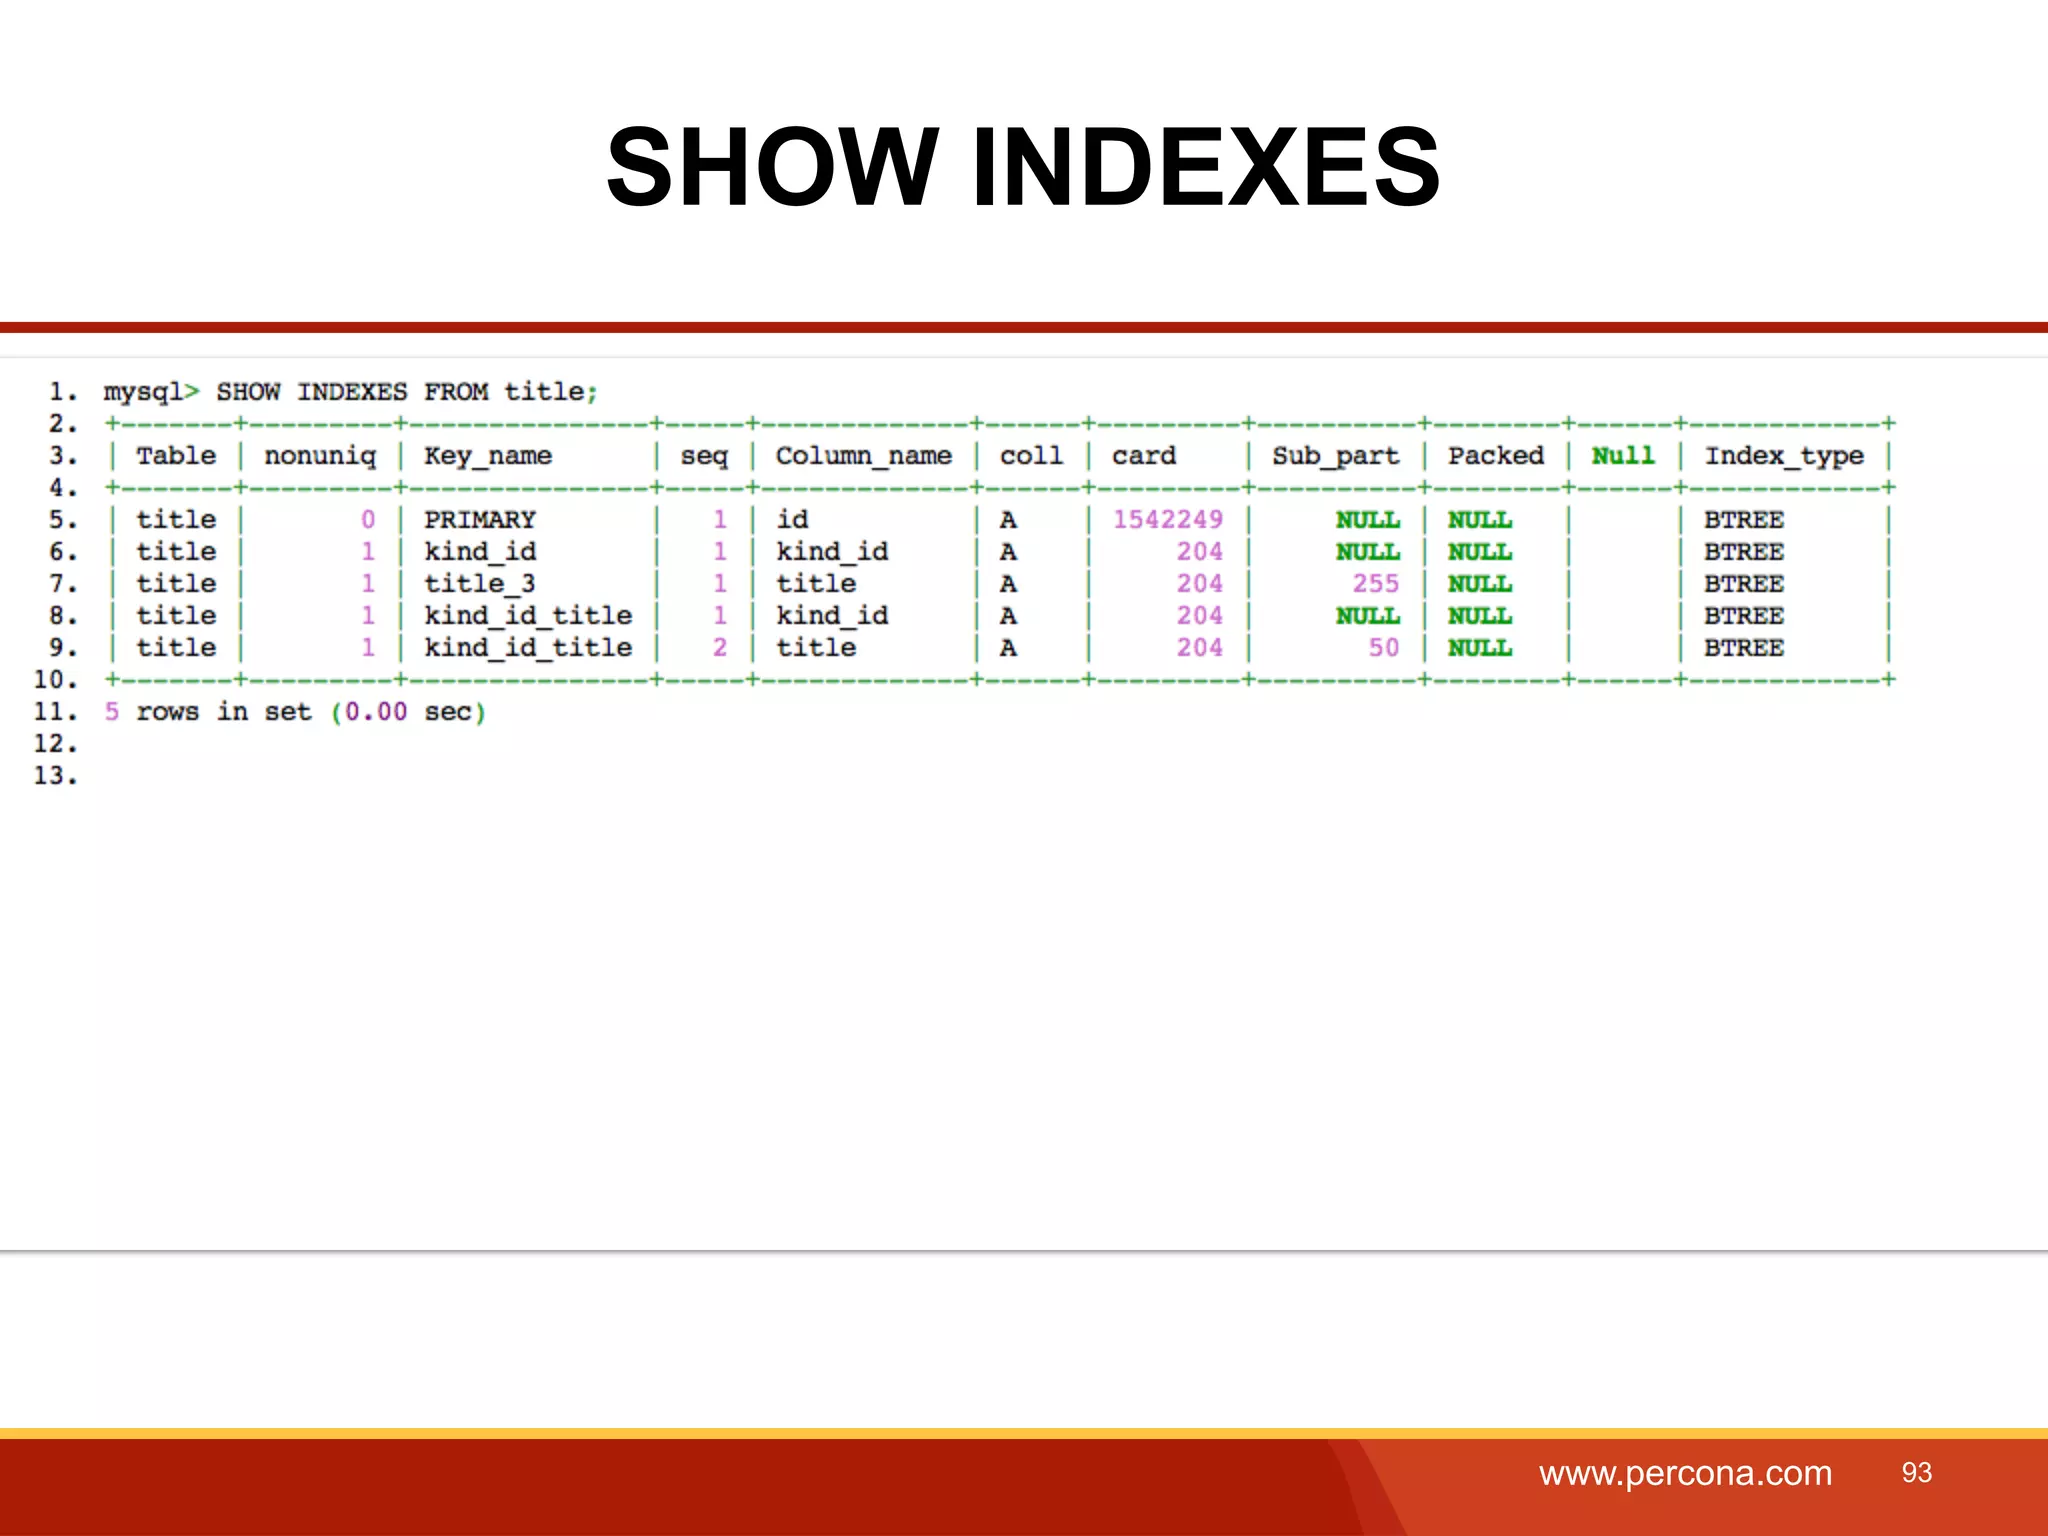
Task: Click line number 10. in the code gutter
Action: tap(56, 680)
